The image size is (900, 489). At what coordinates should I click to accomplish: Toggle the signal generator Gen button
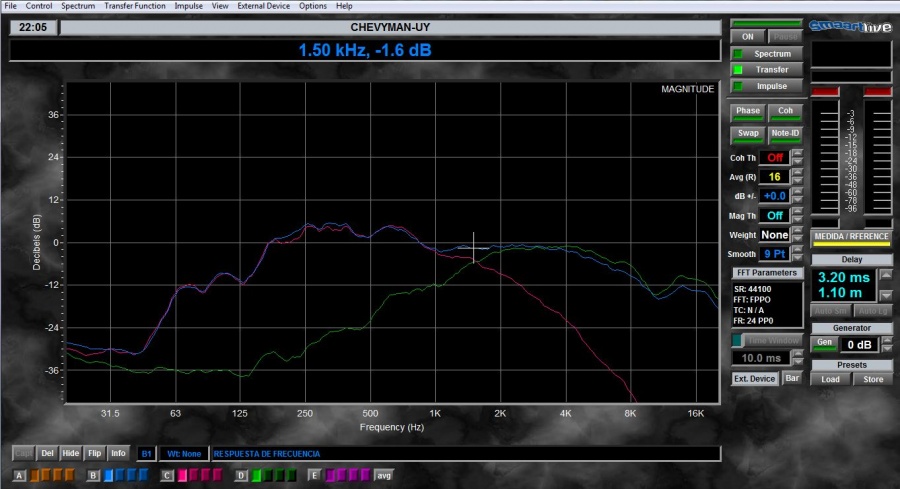tap(824, 343)
